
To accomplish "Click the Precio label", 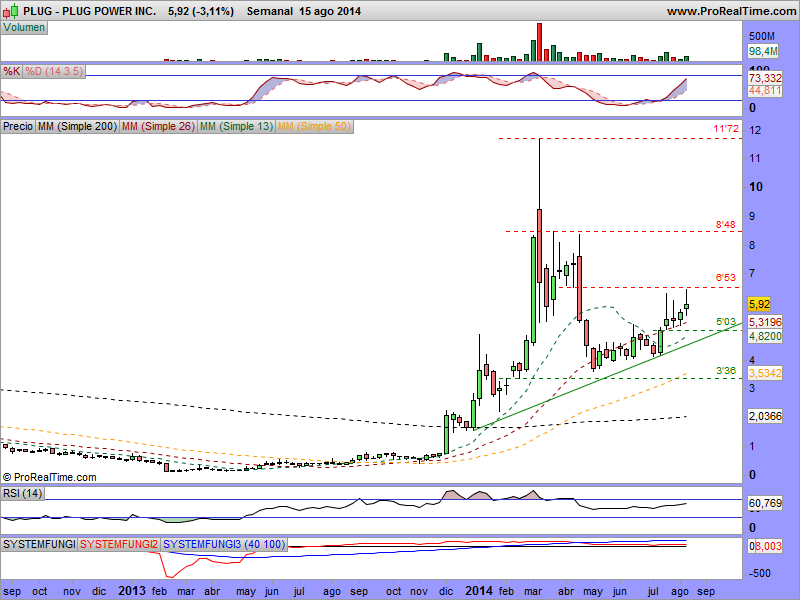I will [x=18, y=126].
